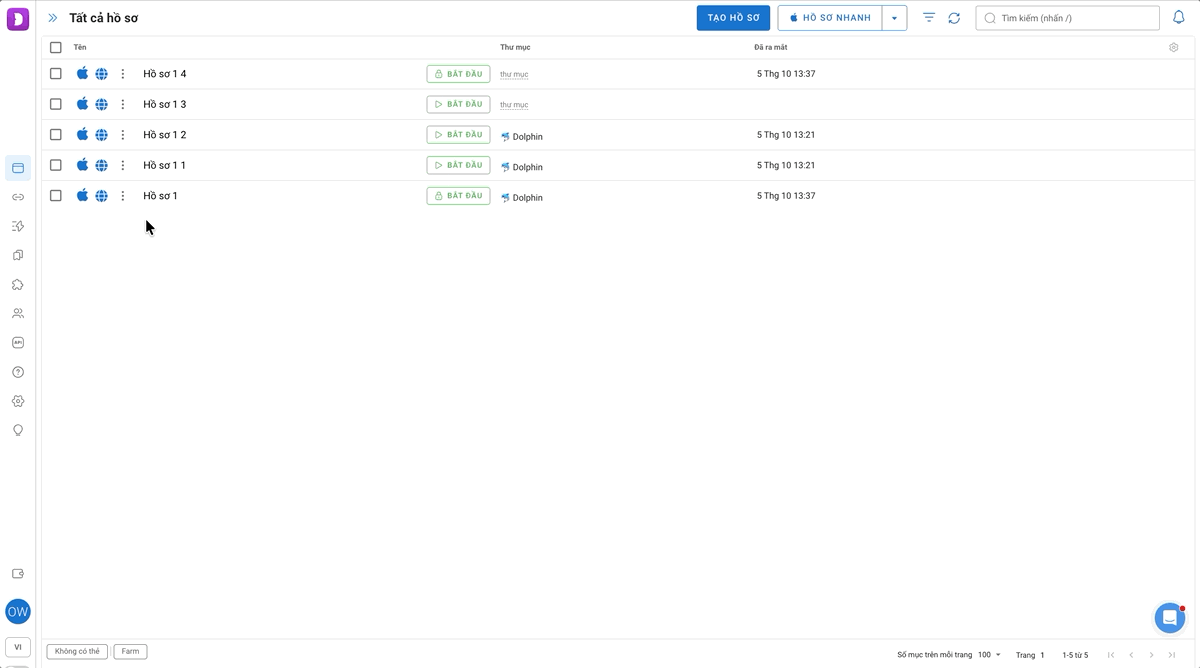Click the HỒ SƠ NHANH button
Image resolution: width=1200 pixels, height=668 pixels.
click(830, 18)
